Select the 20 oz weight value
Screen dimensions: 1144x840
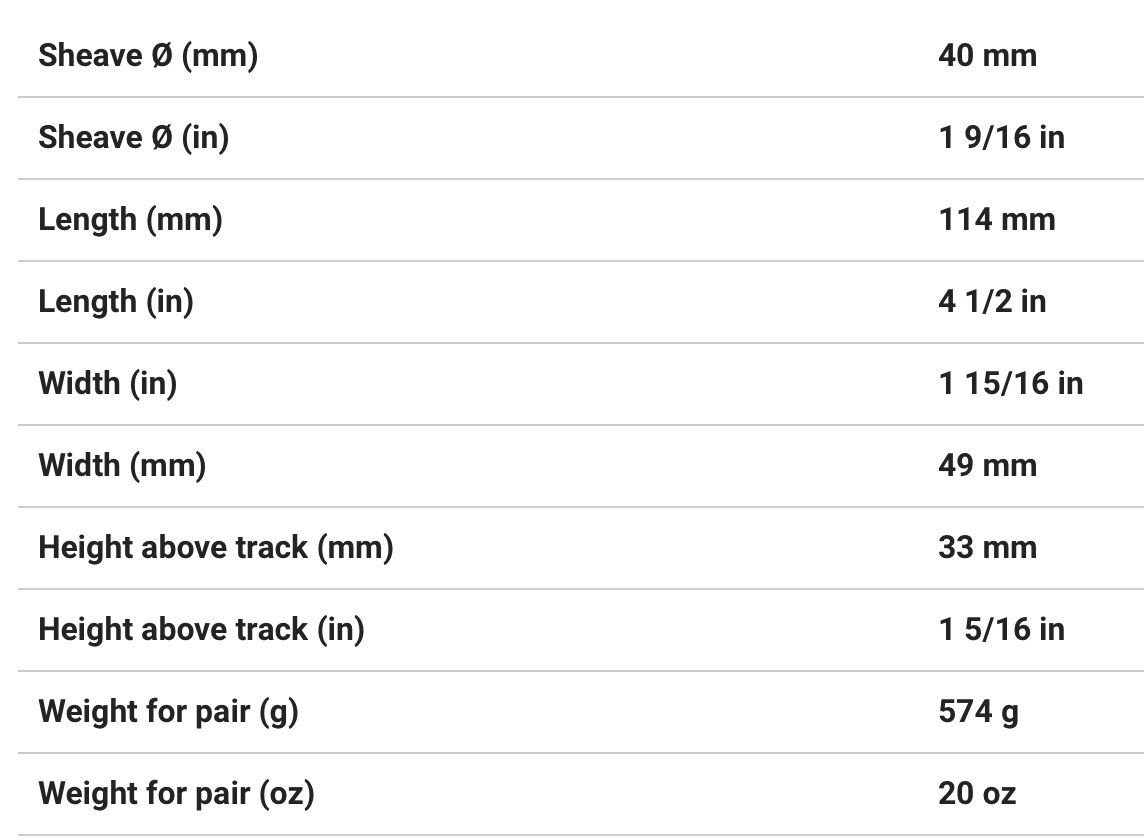coord(976,794)
